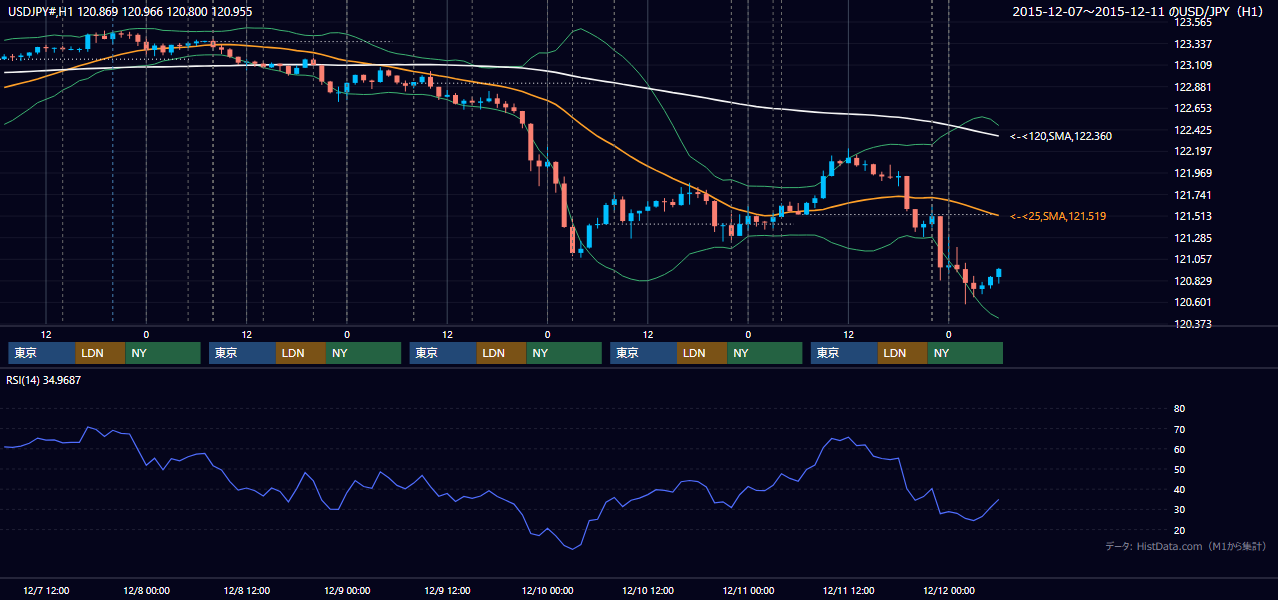The height and width of the screenshot is (600, 1278).
Task: Click RSI scale value 60
Action: (x=1180, y=449)
